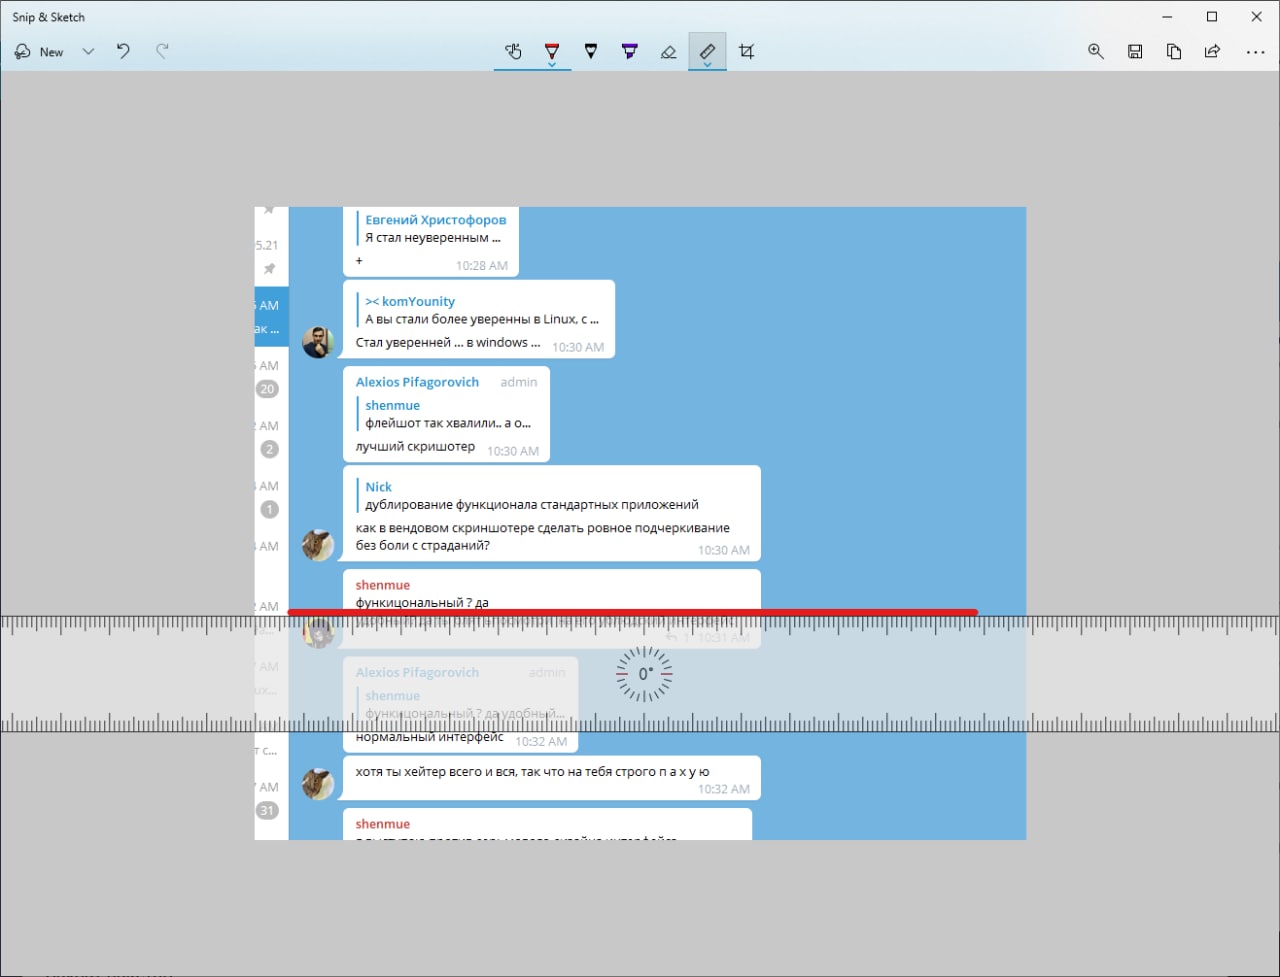Click the text дублирование функционала стандартных приложений

tap(532, 505)
